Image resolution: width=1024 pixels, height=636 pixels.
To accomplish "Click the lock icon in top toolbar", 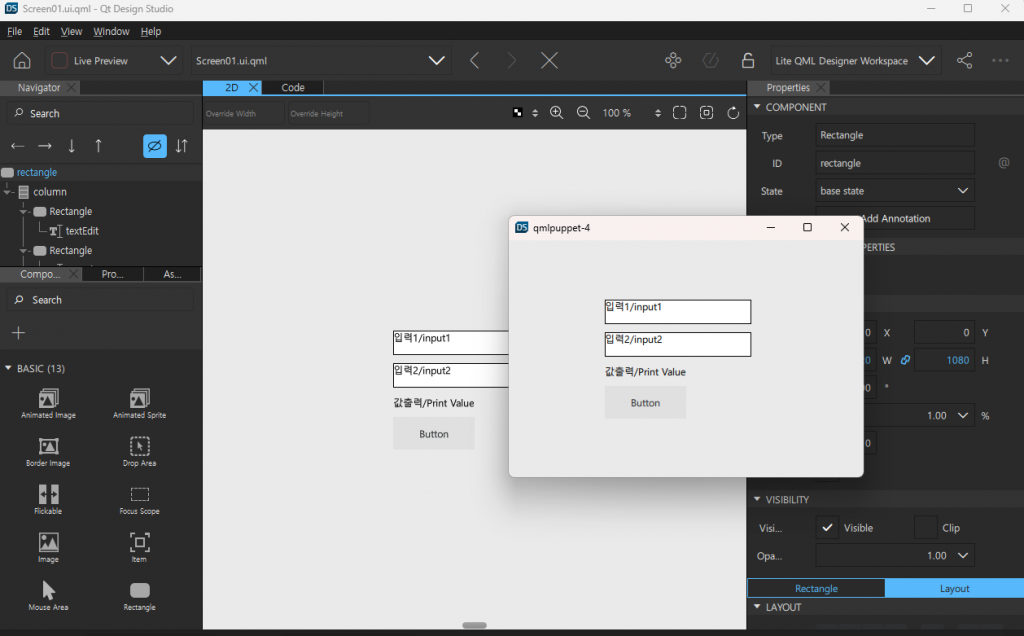I will (x=747, y=61).
